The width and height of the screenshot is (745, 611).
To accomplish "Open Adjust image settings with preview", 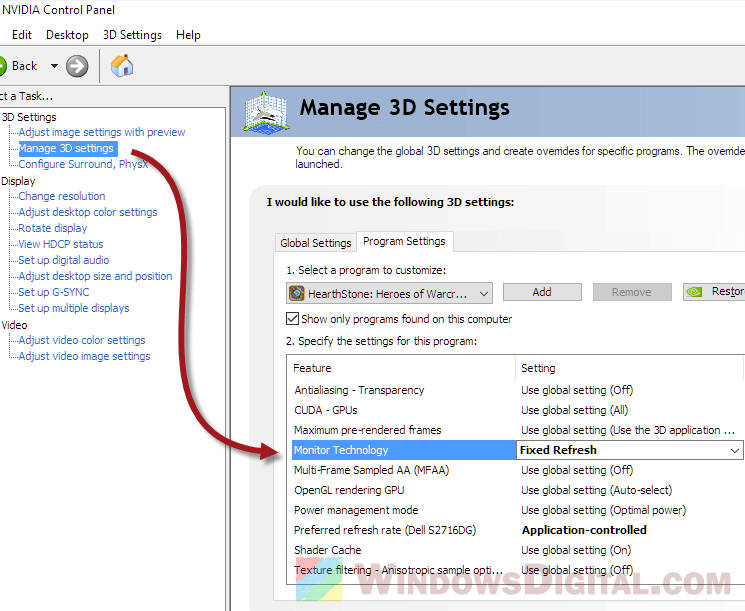I will (x=102, y=132).
